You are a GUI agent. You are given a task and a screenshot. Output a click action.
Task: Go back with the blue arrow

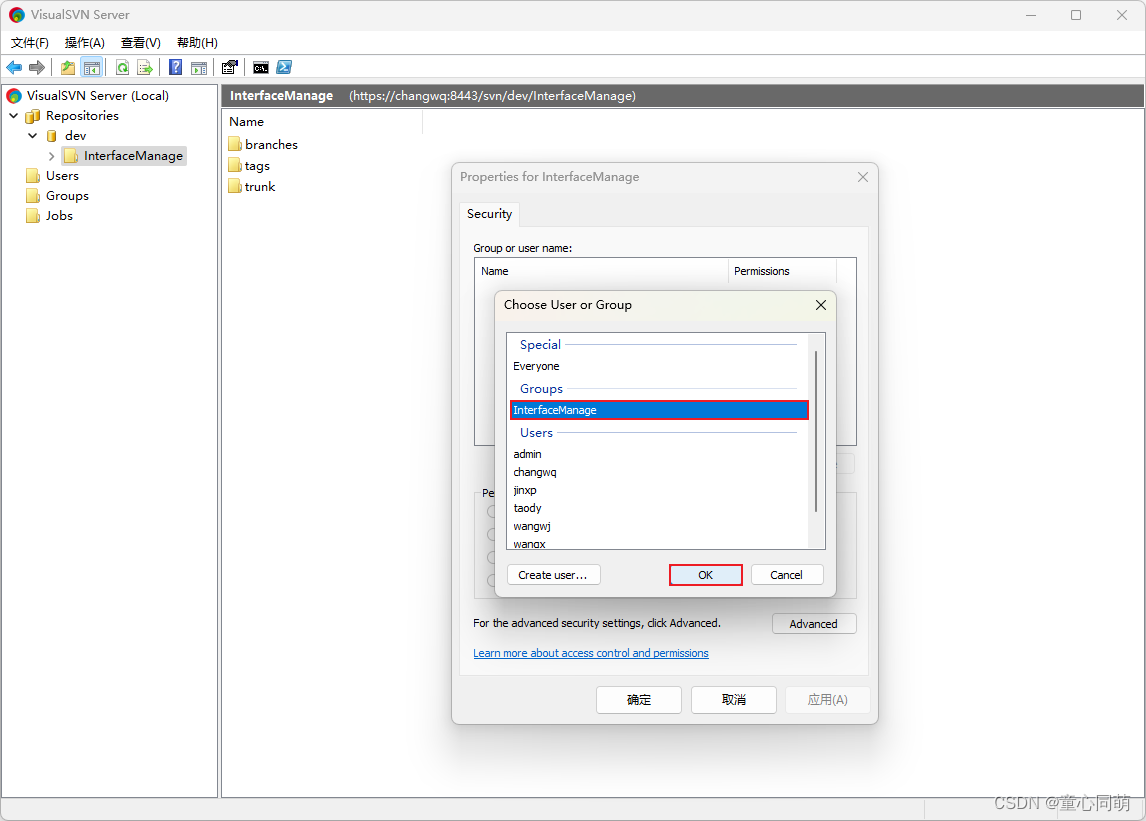click(14, 67)
